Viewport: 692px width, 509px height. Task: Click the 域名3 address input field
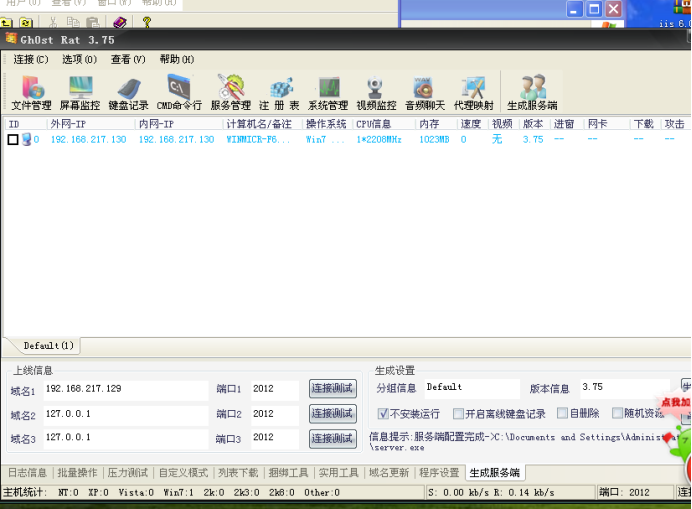(x=126, y=439)
